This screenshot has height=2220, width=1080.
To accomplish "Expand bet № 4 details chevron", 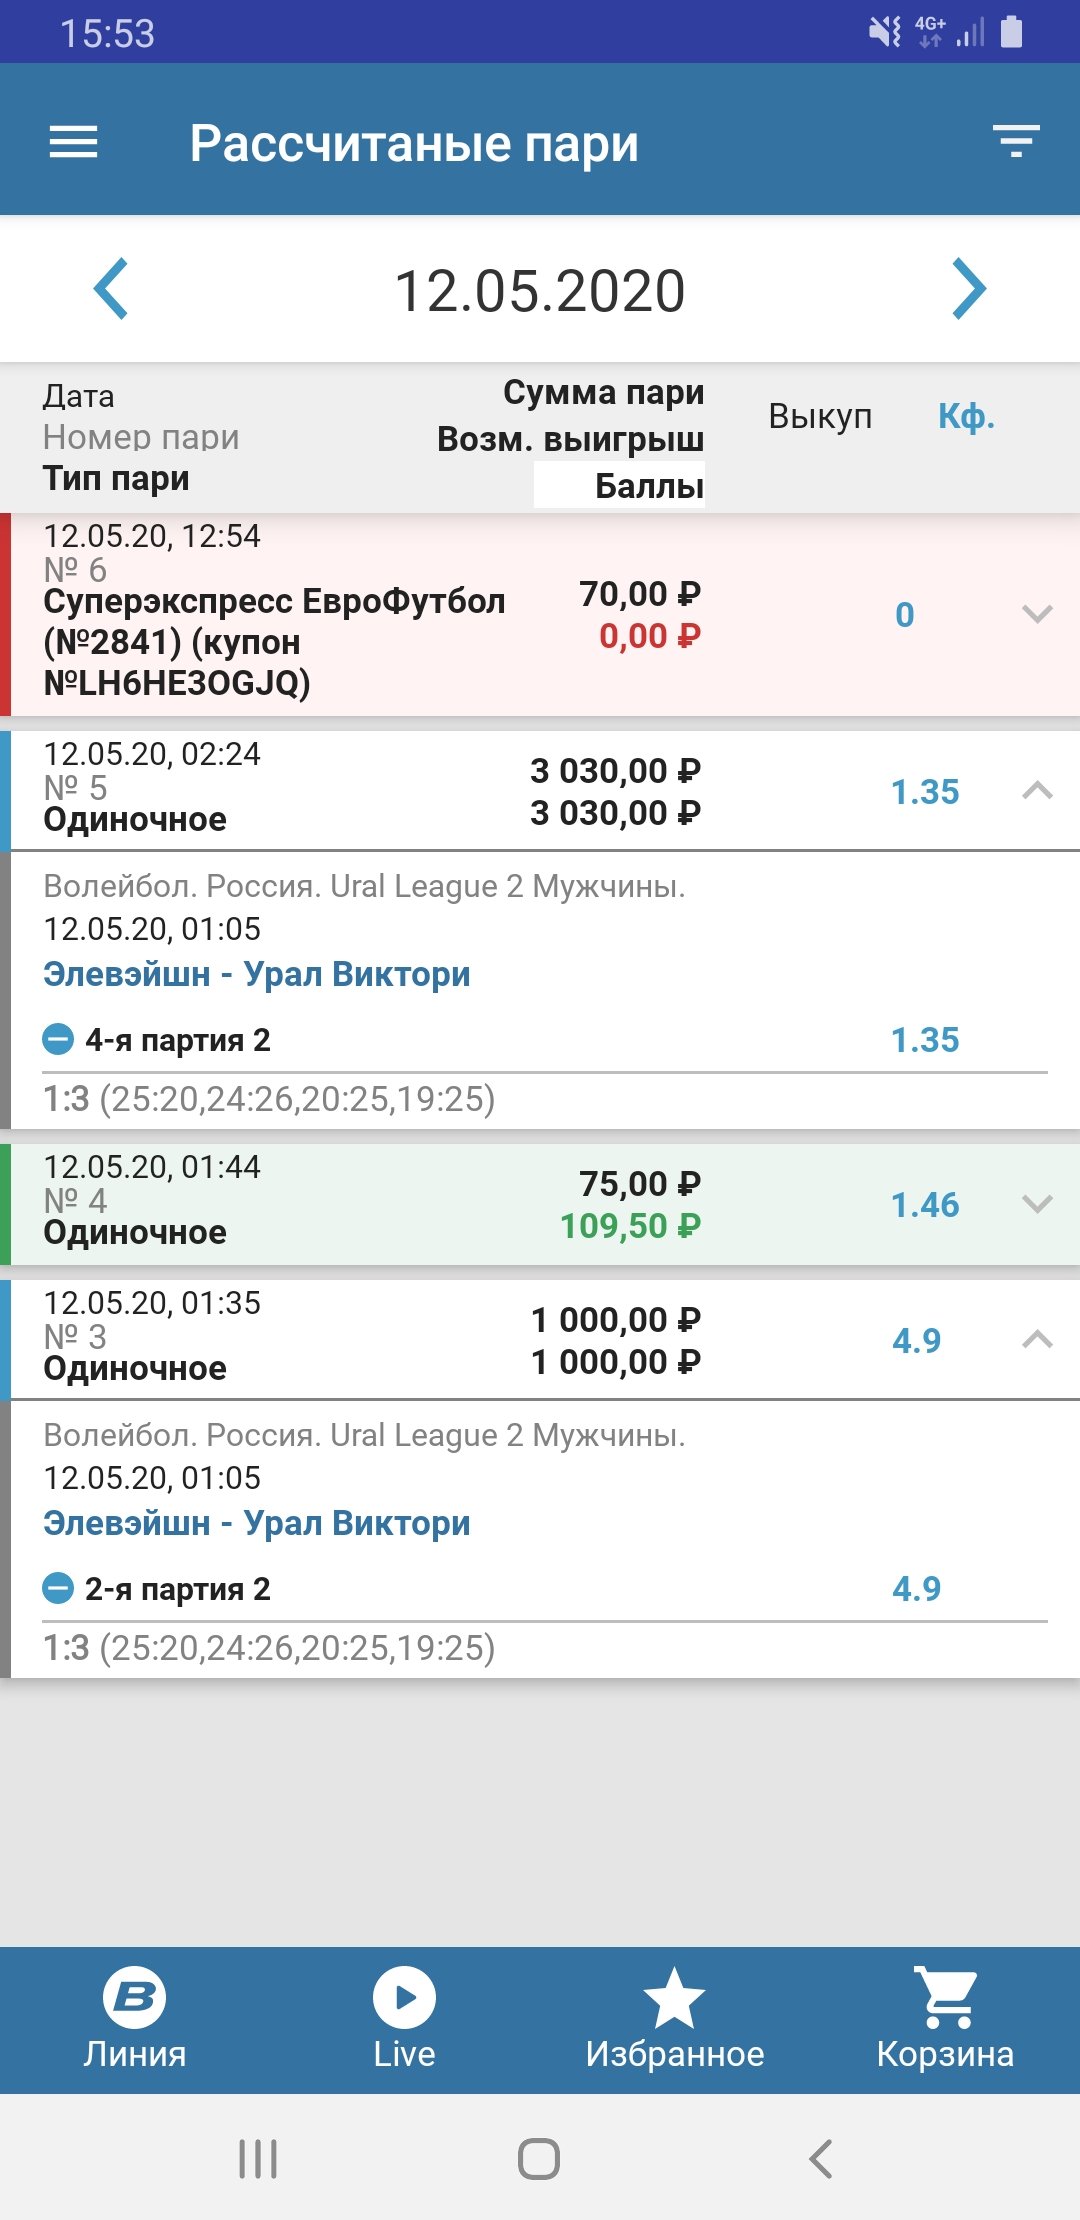I will (x=1037, y=1204).
